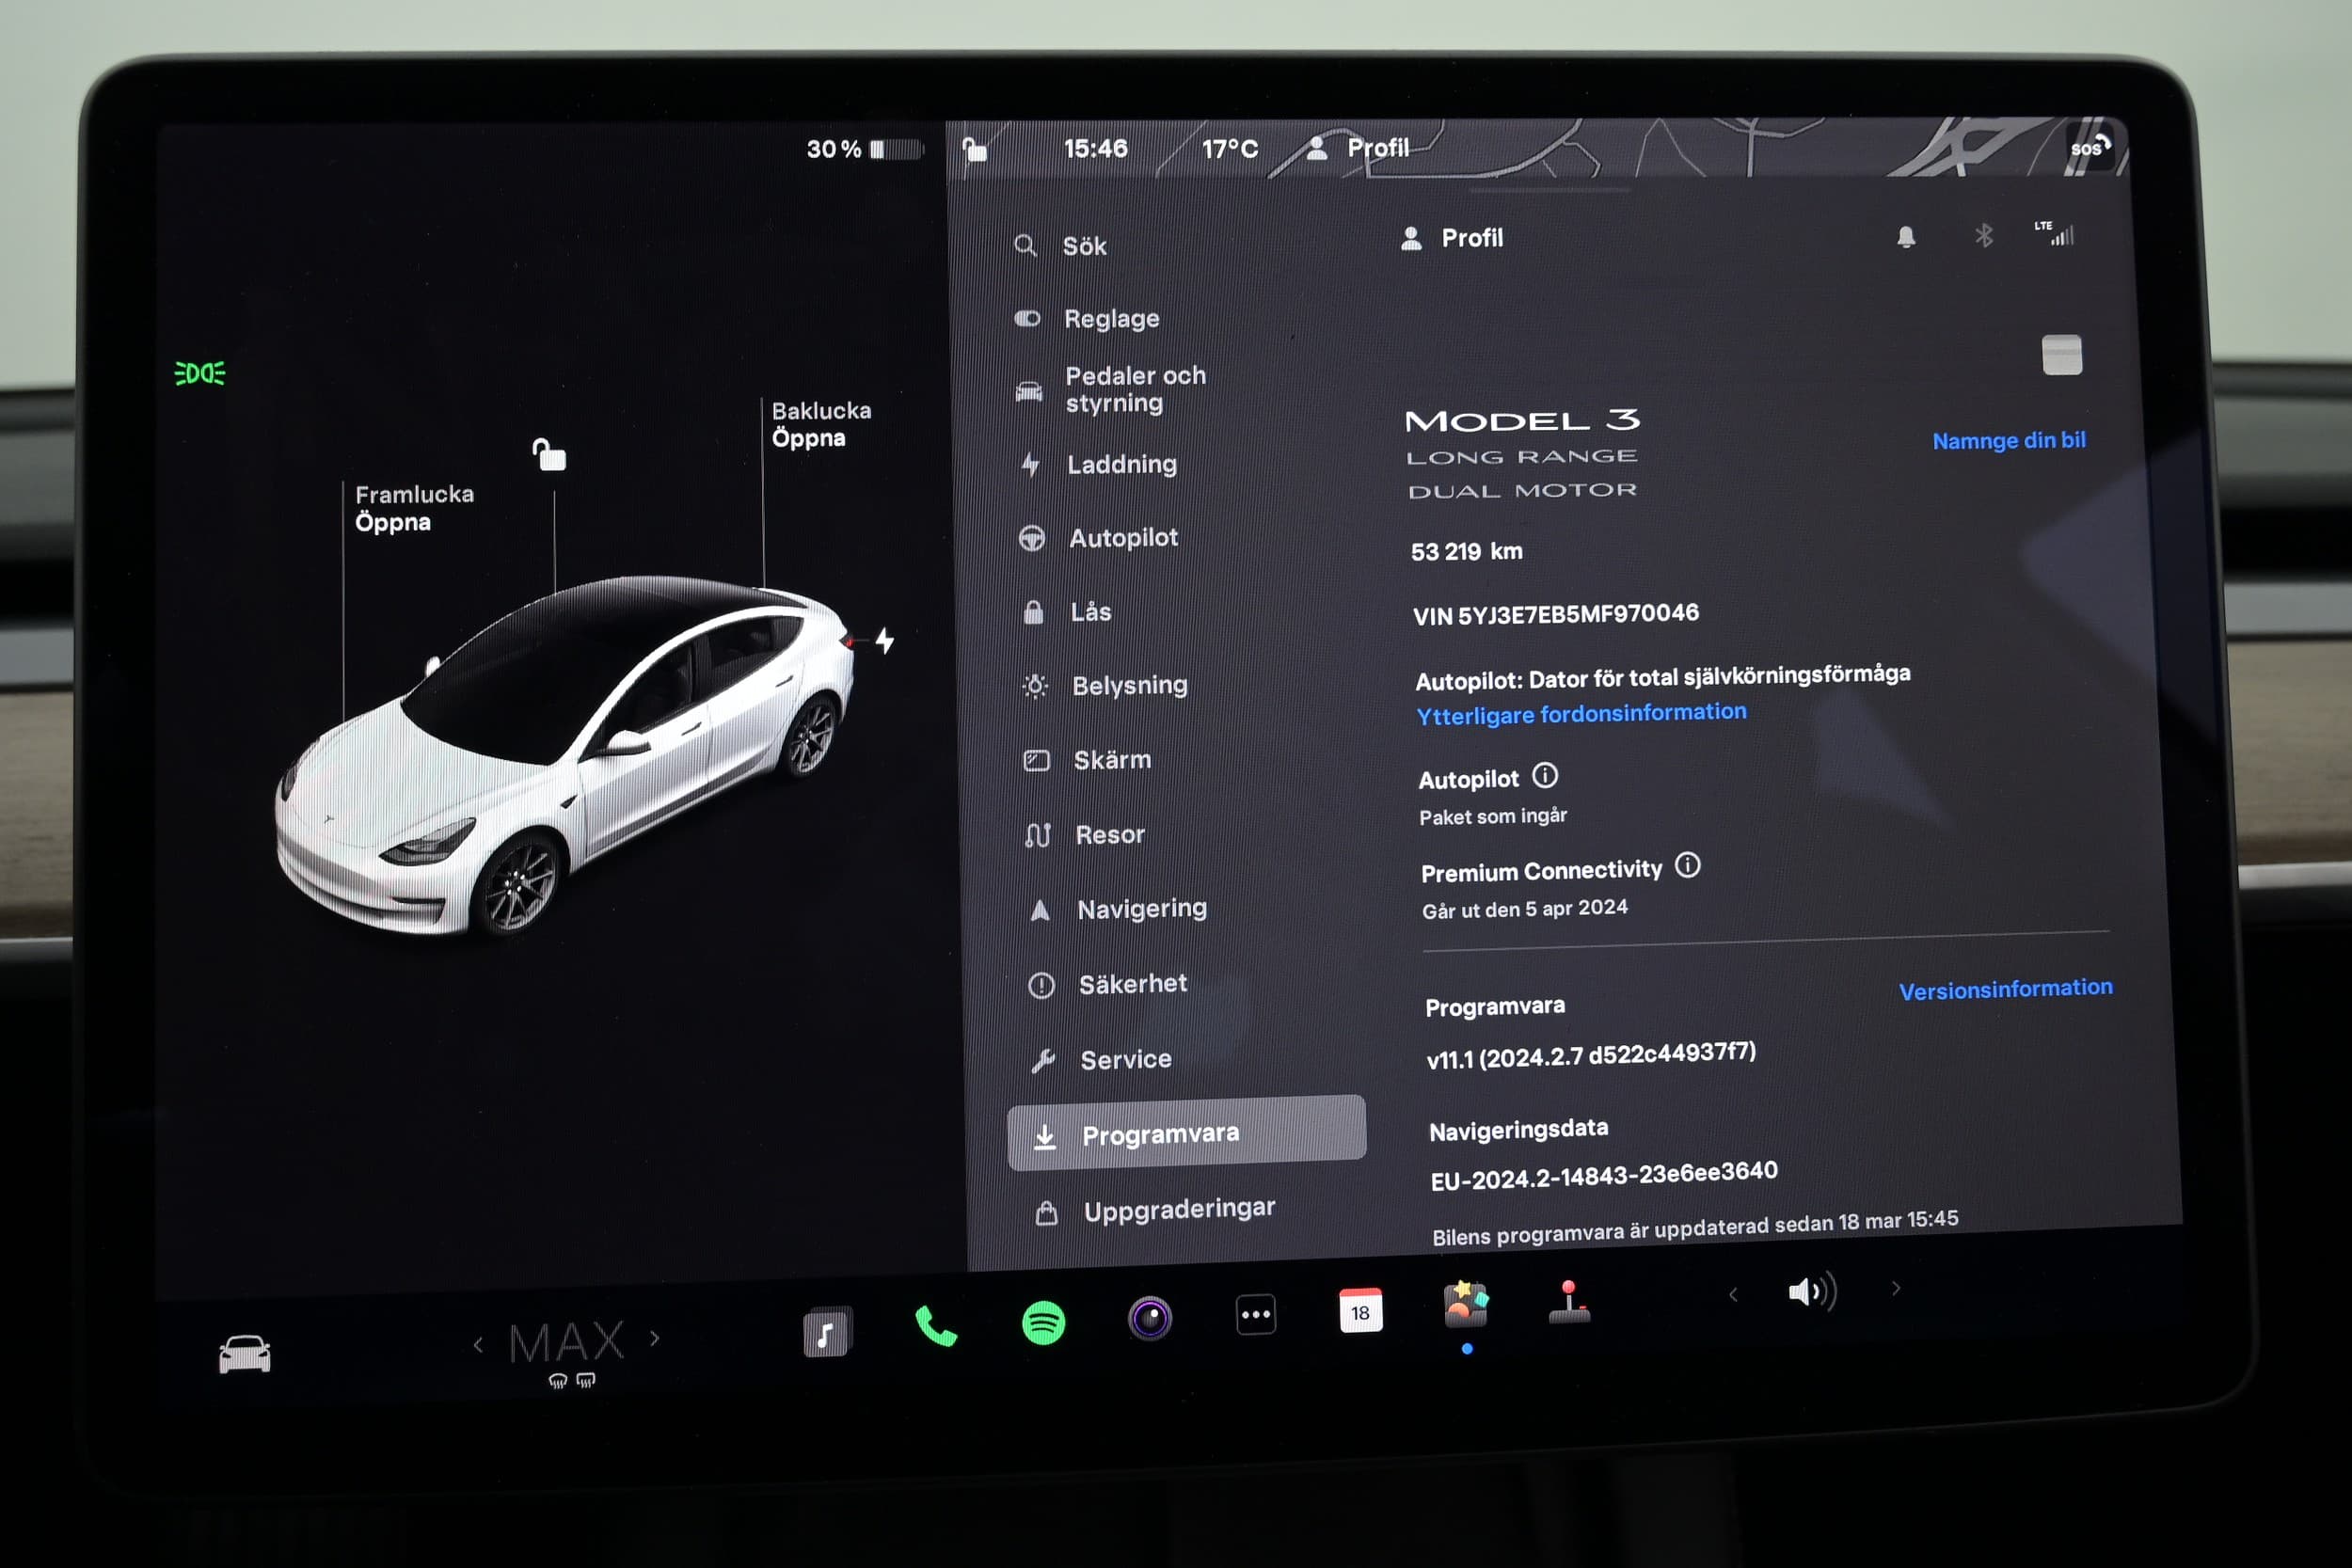
Task: Open Baklucka rear trunk
Action: click(821, 424)
